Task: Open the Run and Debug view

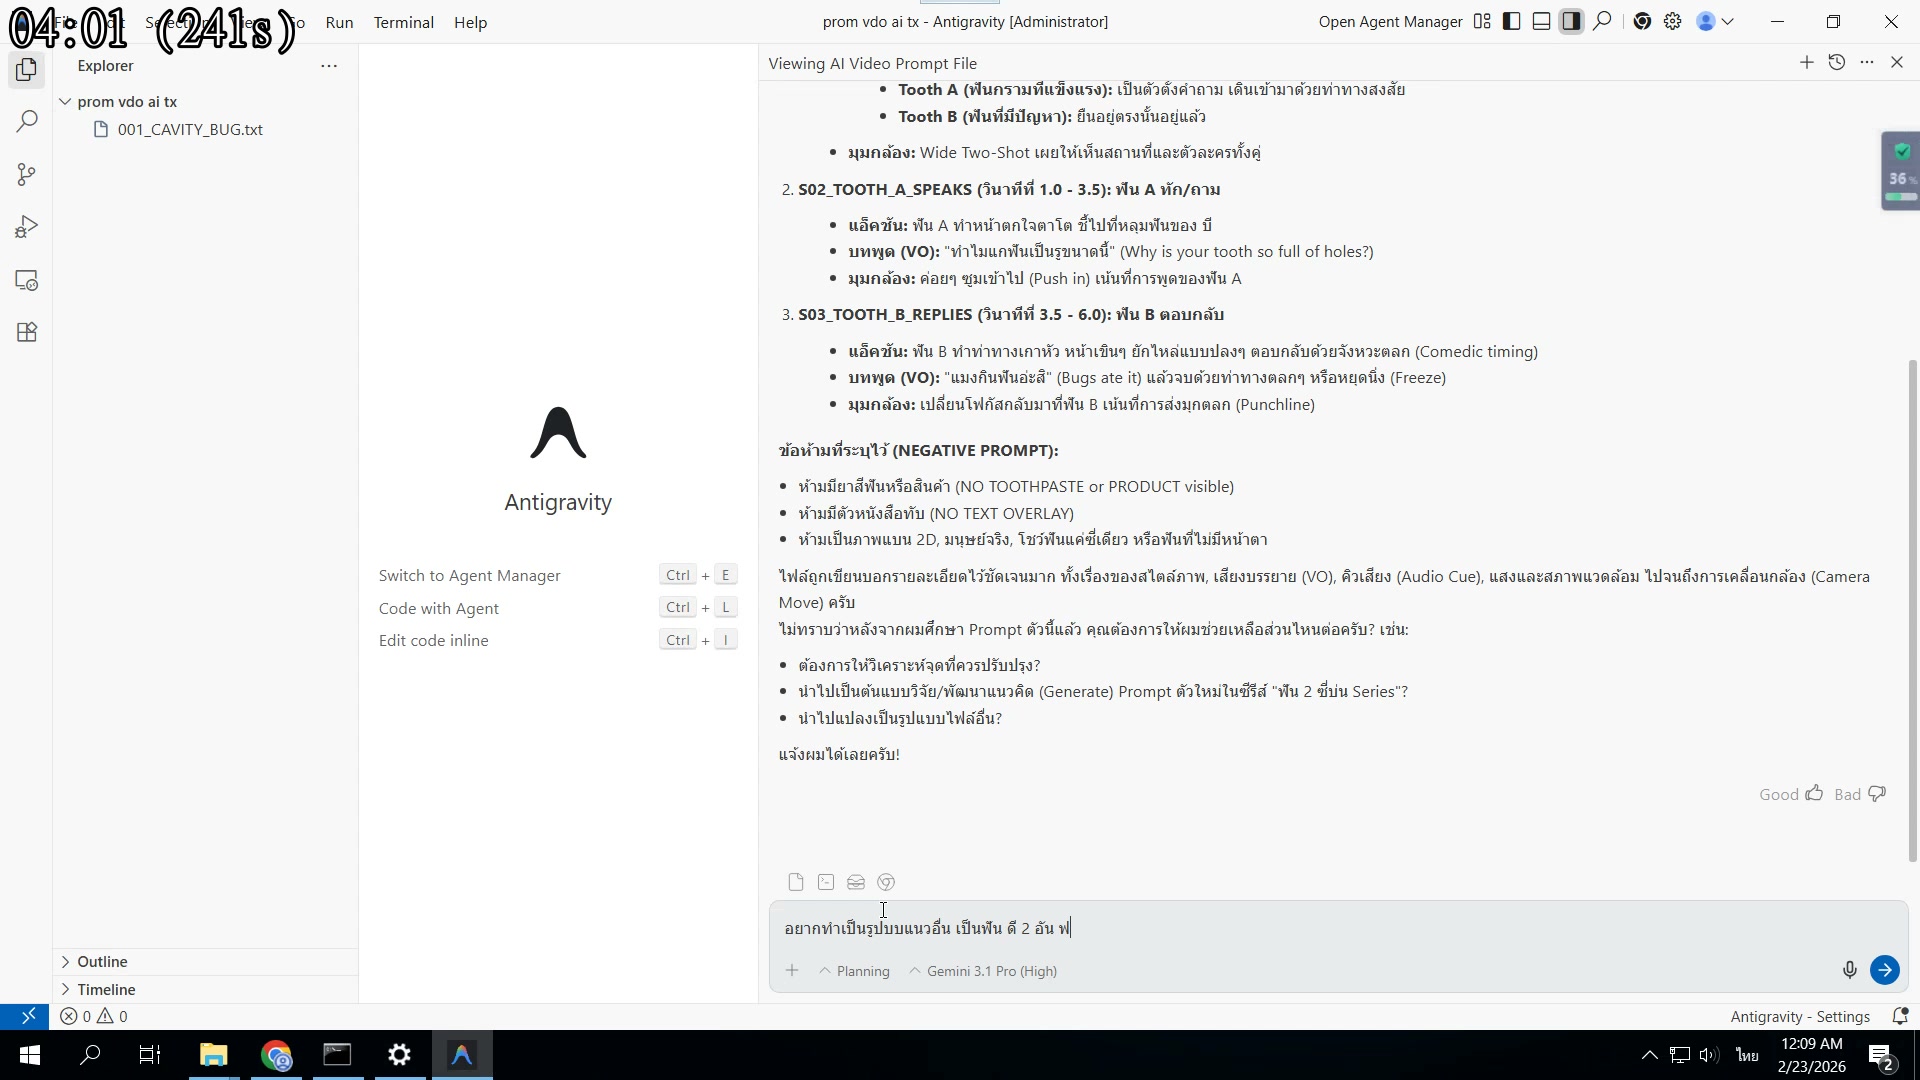Action: click(x=27, y=228)
